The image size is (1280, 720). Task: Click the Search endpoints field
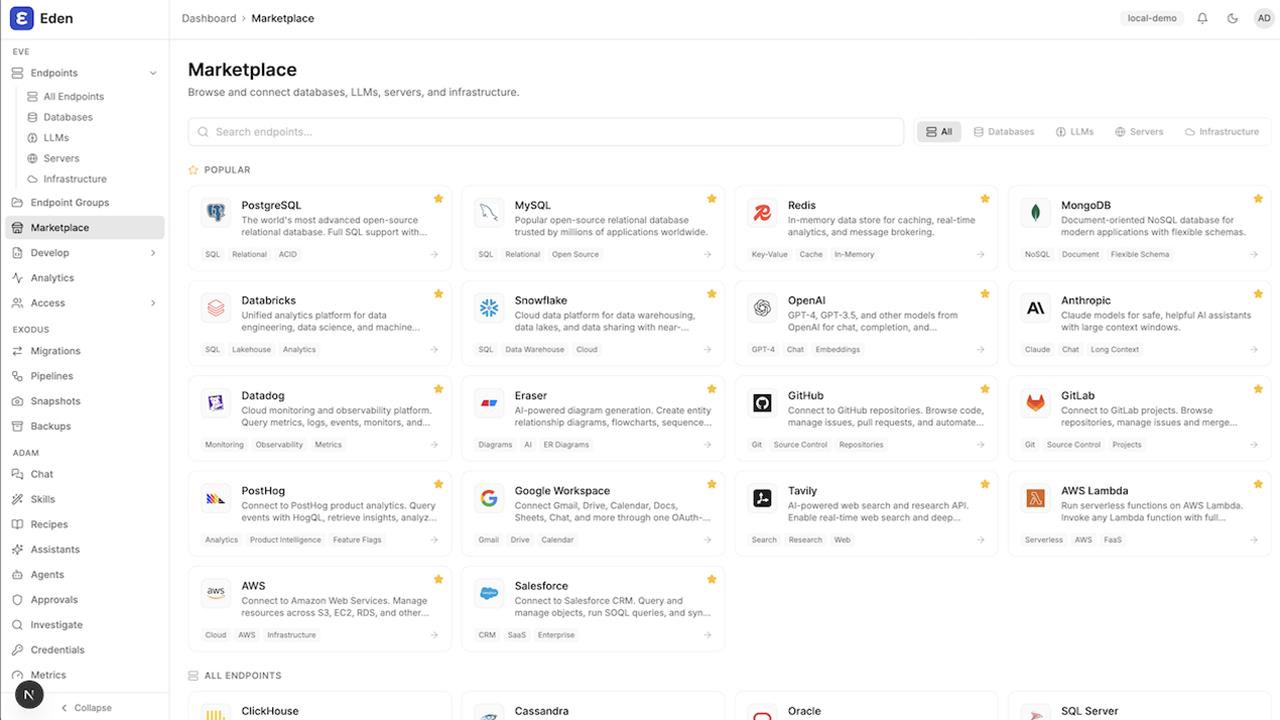[x=546, y=132]
